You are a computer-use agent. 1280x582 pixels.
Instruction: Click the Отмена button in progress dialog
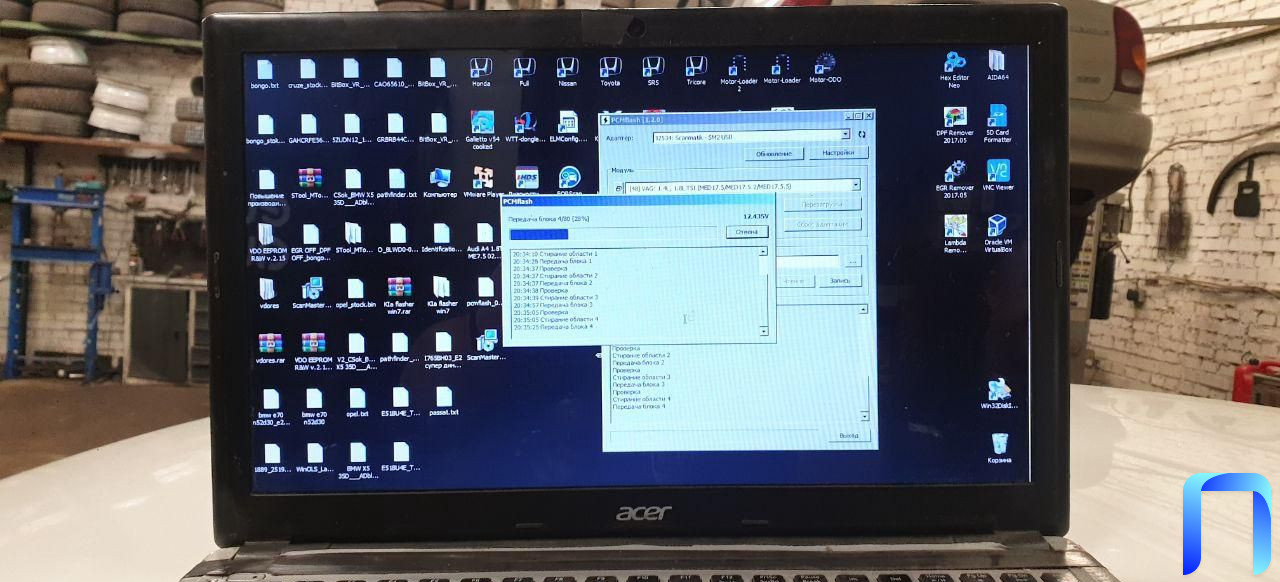747,232
